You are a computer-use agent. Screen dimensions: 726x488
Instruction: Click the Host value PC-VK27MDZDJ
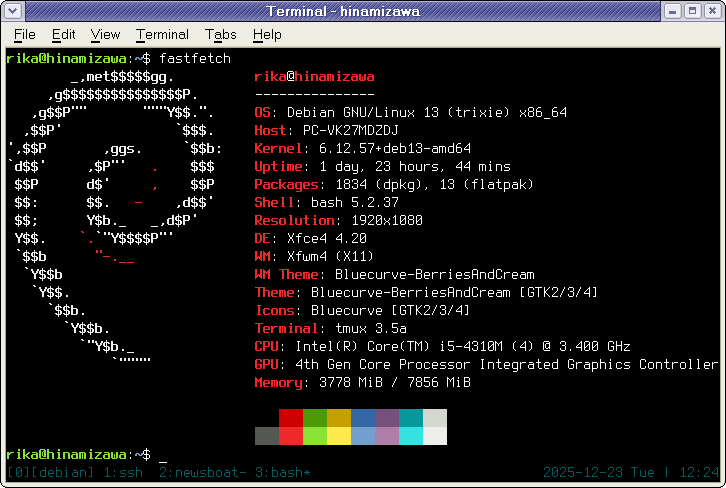point(350,131)
